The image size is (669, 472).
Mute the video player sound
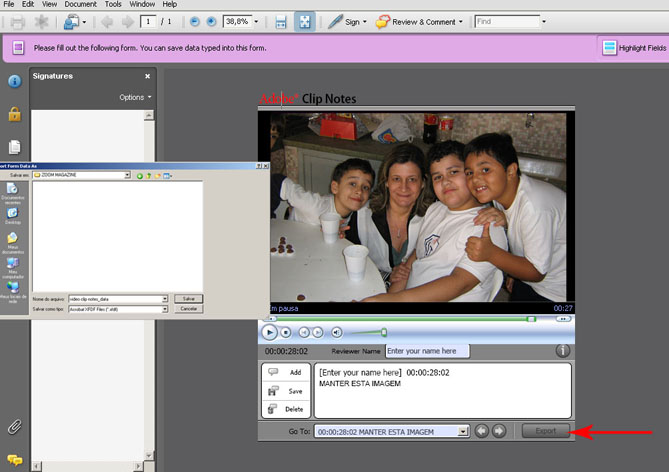pos(337,332)
